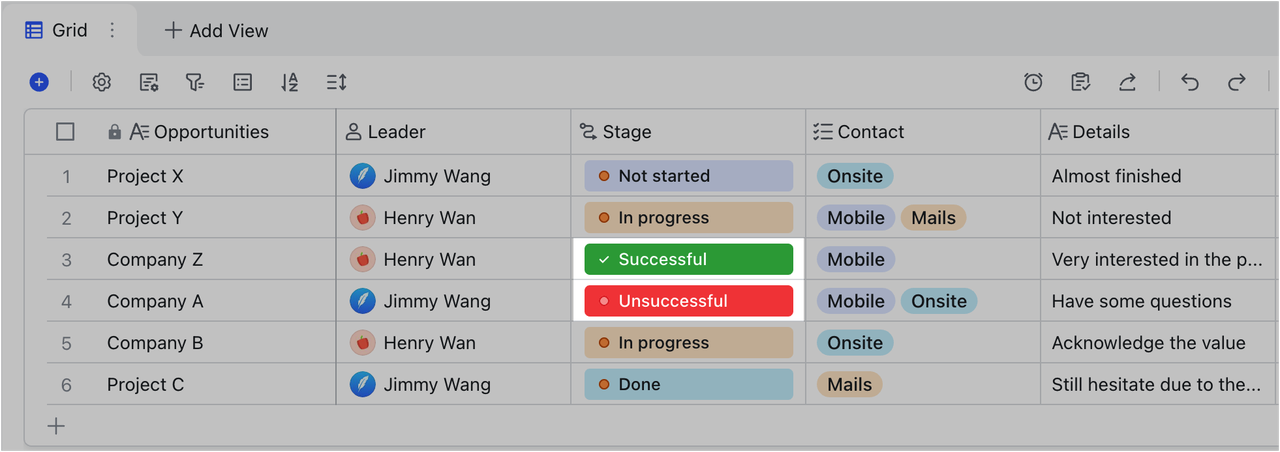
Task: Click the undo arrow
Action: click(1189, 82)
